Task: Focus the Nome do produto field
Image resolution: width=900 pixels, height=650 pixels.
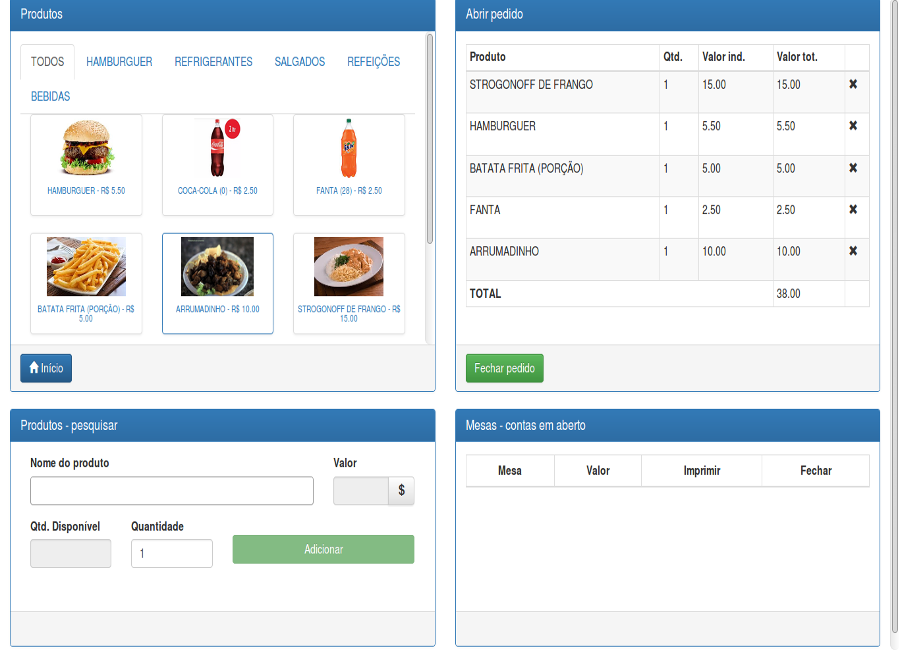Action: pos(172,491)
